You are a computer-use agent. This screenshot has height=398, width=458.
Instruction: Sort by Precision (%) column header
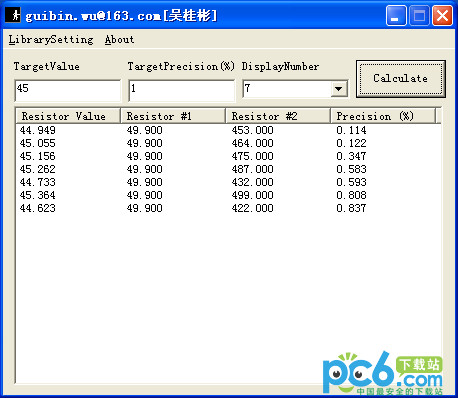(x=383, y=116)
